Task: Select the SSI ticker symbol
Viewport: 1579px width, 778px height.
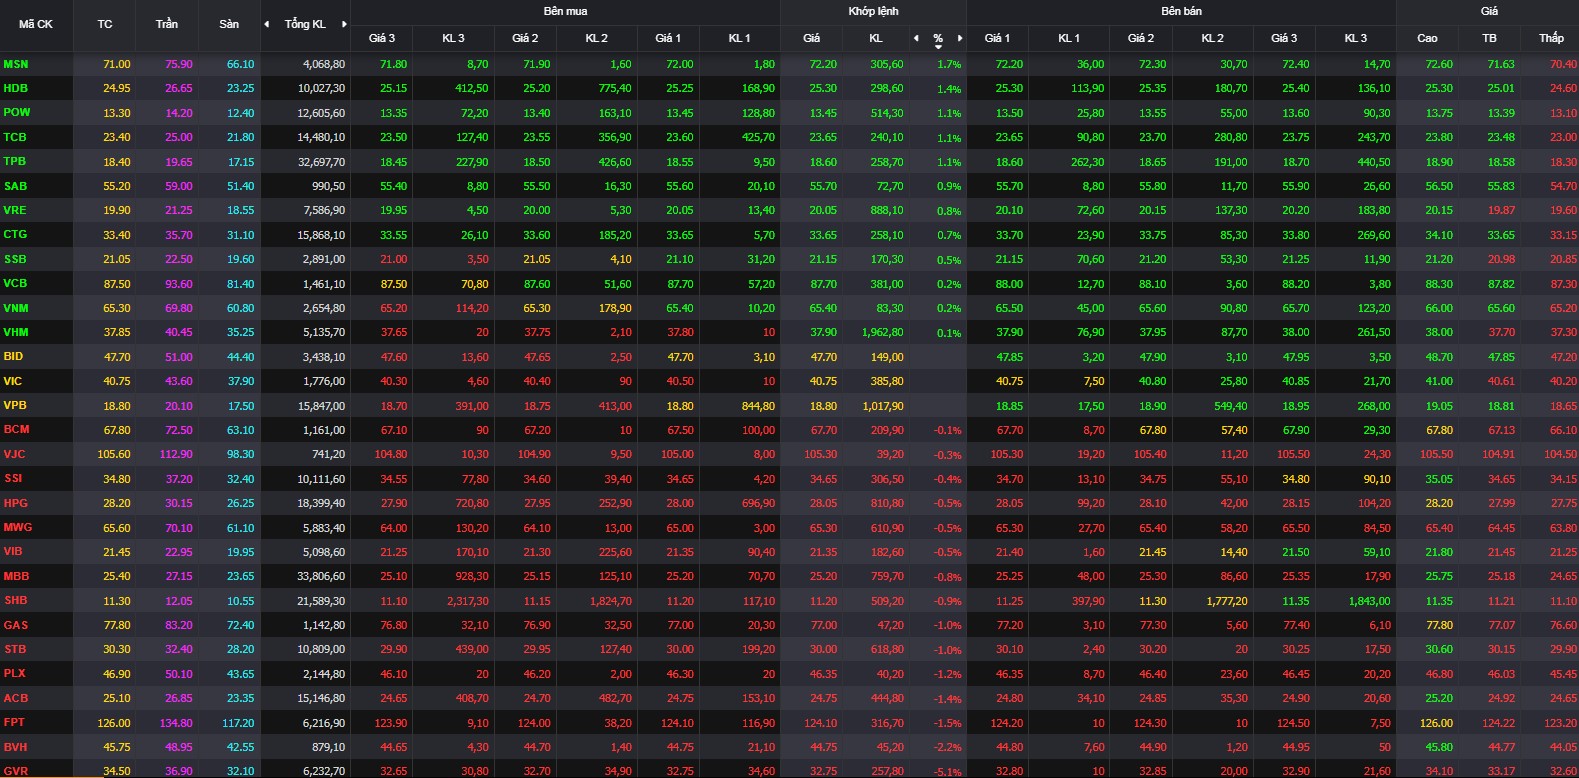Action: pyautogui.click(x=13, y=478)
